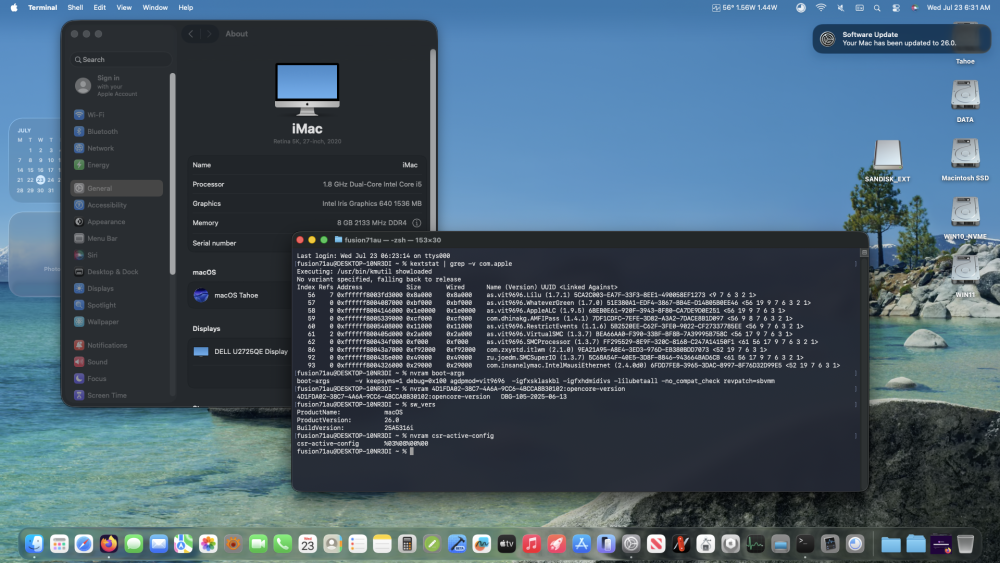Screen dimensions: 1000x563
Task: Open Control Center in menu bar
Action: (896, 8)
